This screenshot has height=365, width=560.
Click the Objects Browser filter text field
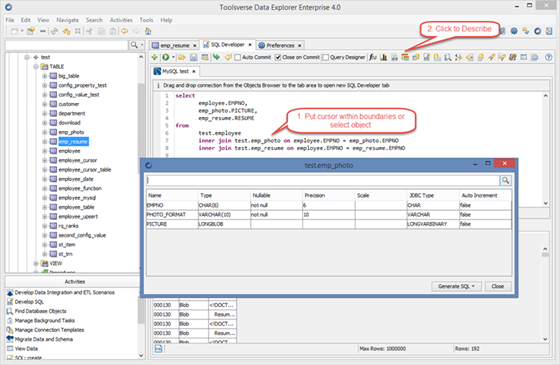[x=66, y=45]
